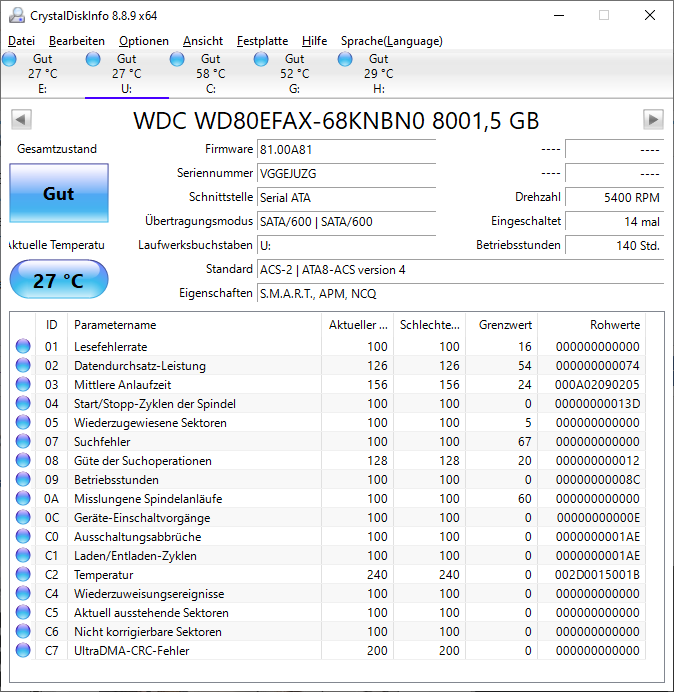Open the Optionen menu

point(144,41)
